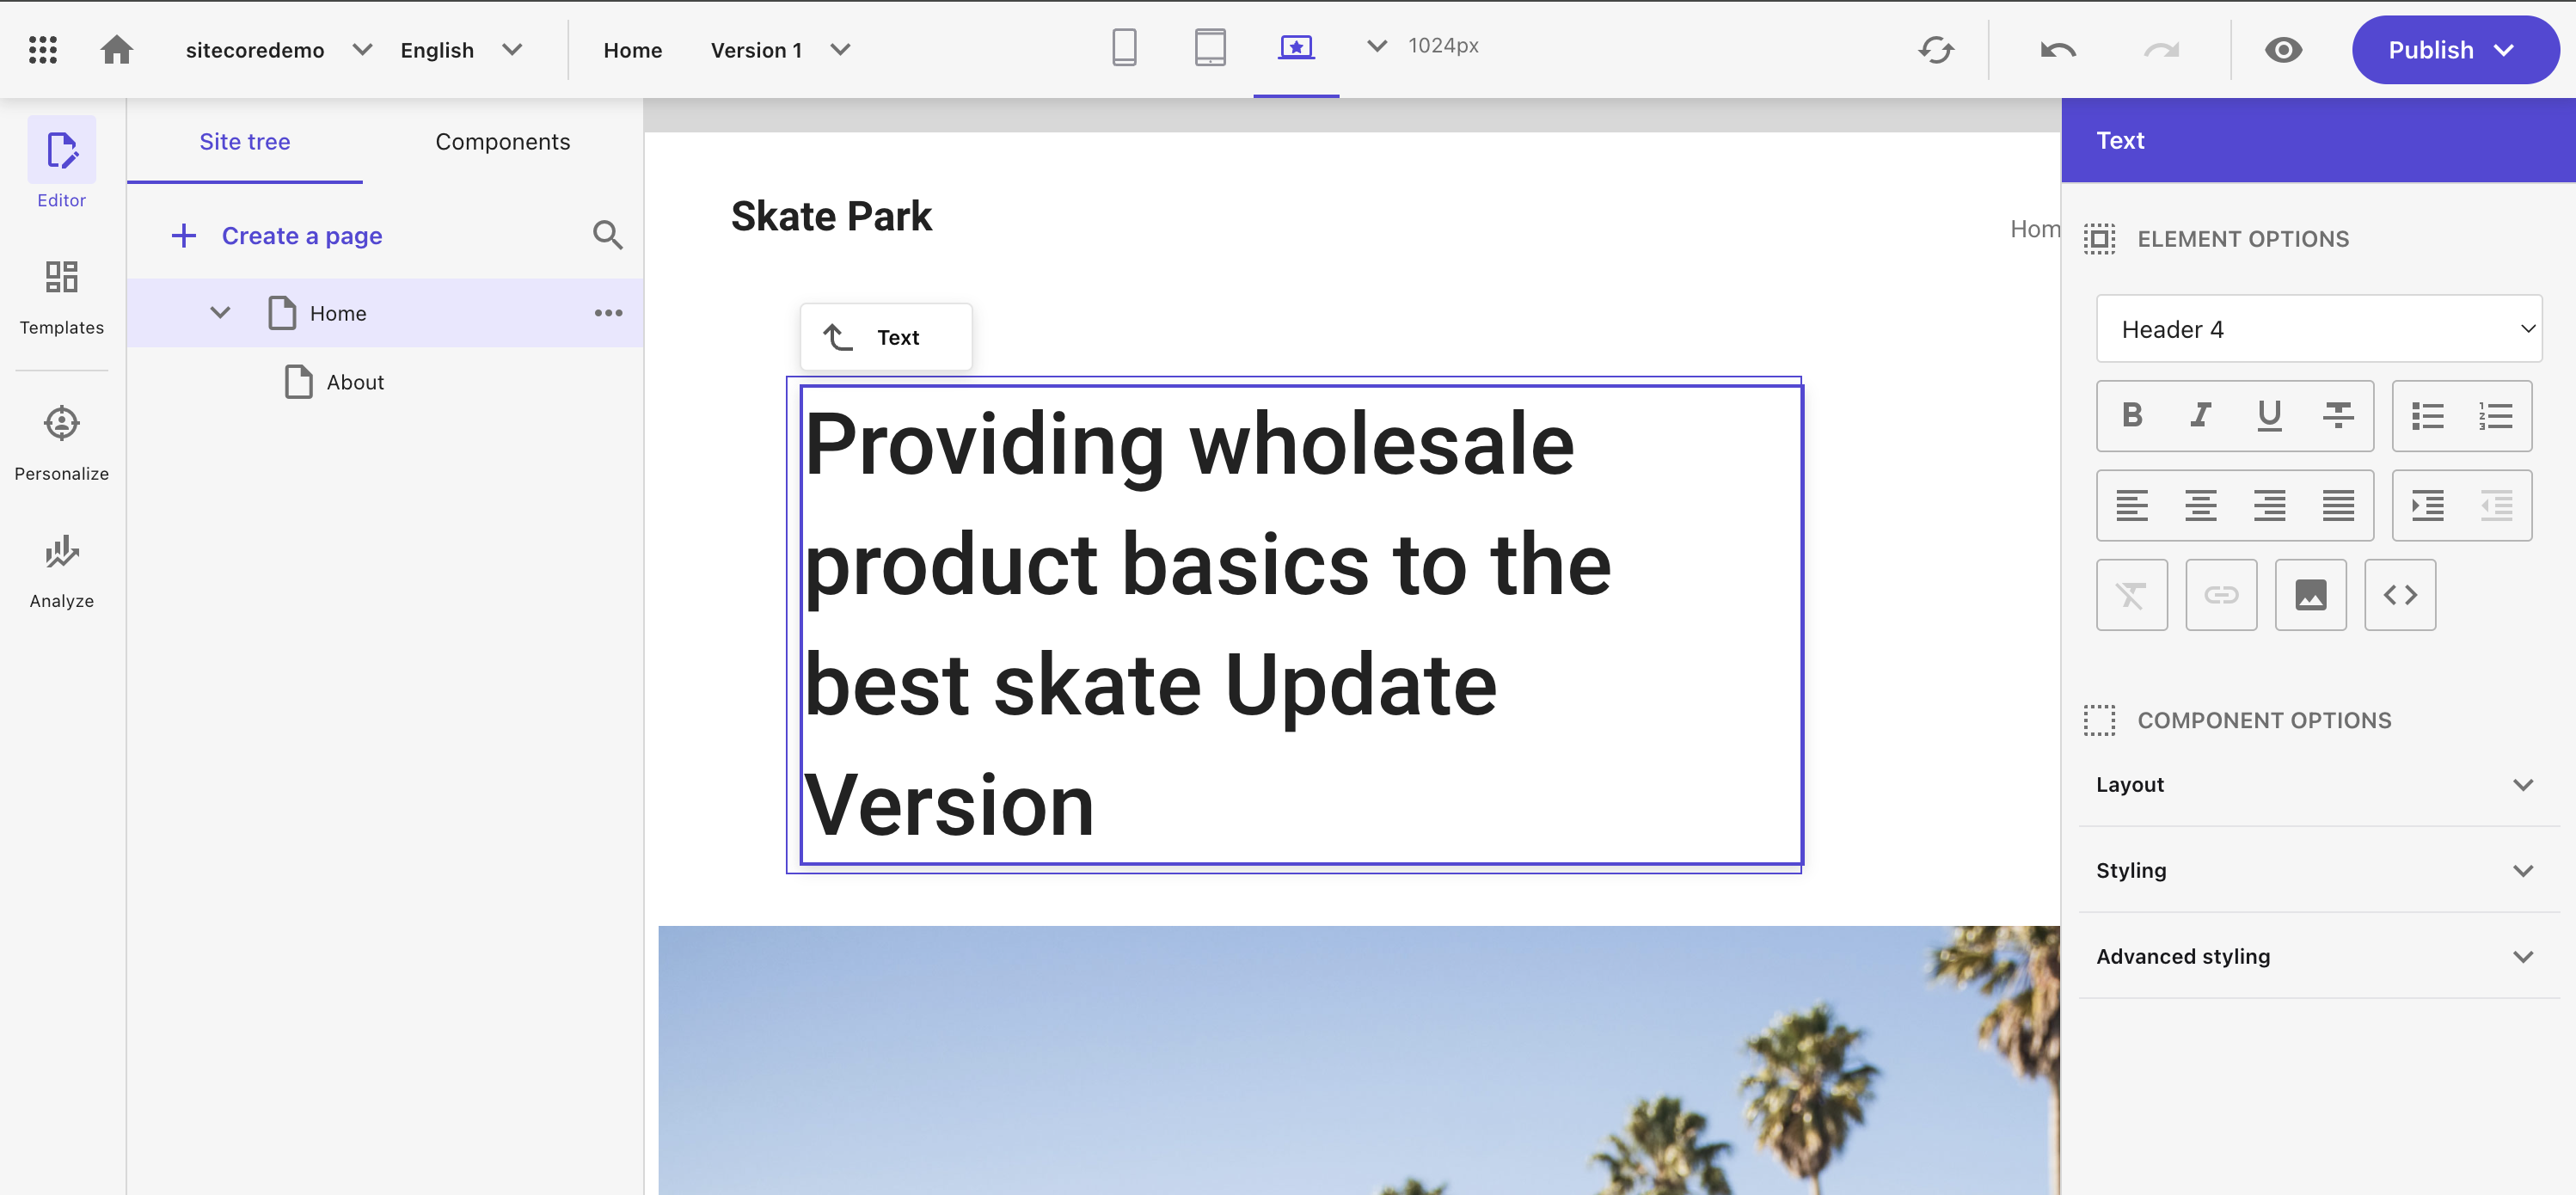Toggle underline formatting
This screenshot has width=2576, height=1195.
(x=2269, y=415)
